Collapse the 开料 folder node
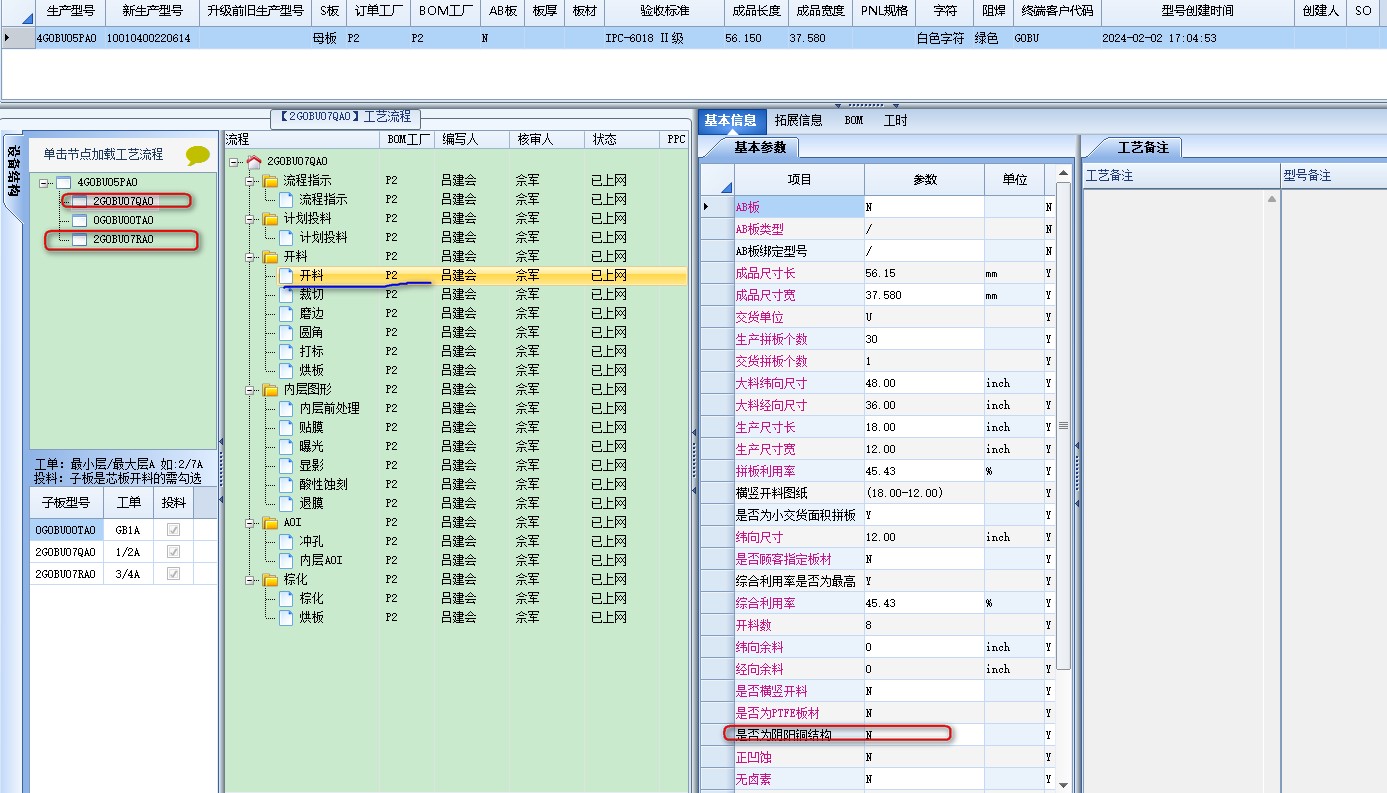The width and height of the screenshot is (1387, 793). click(x=251, y=257)
